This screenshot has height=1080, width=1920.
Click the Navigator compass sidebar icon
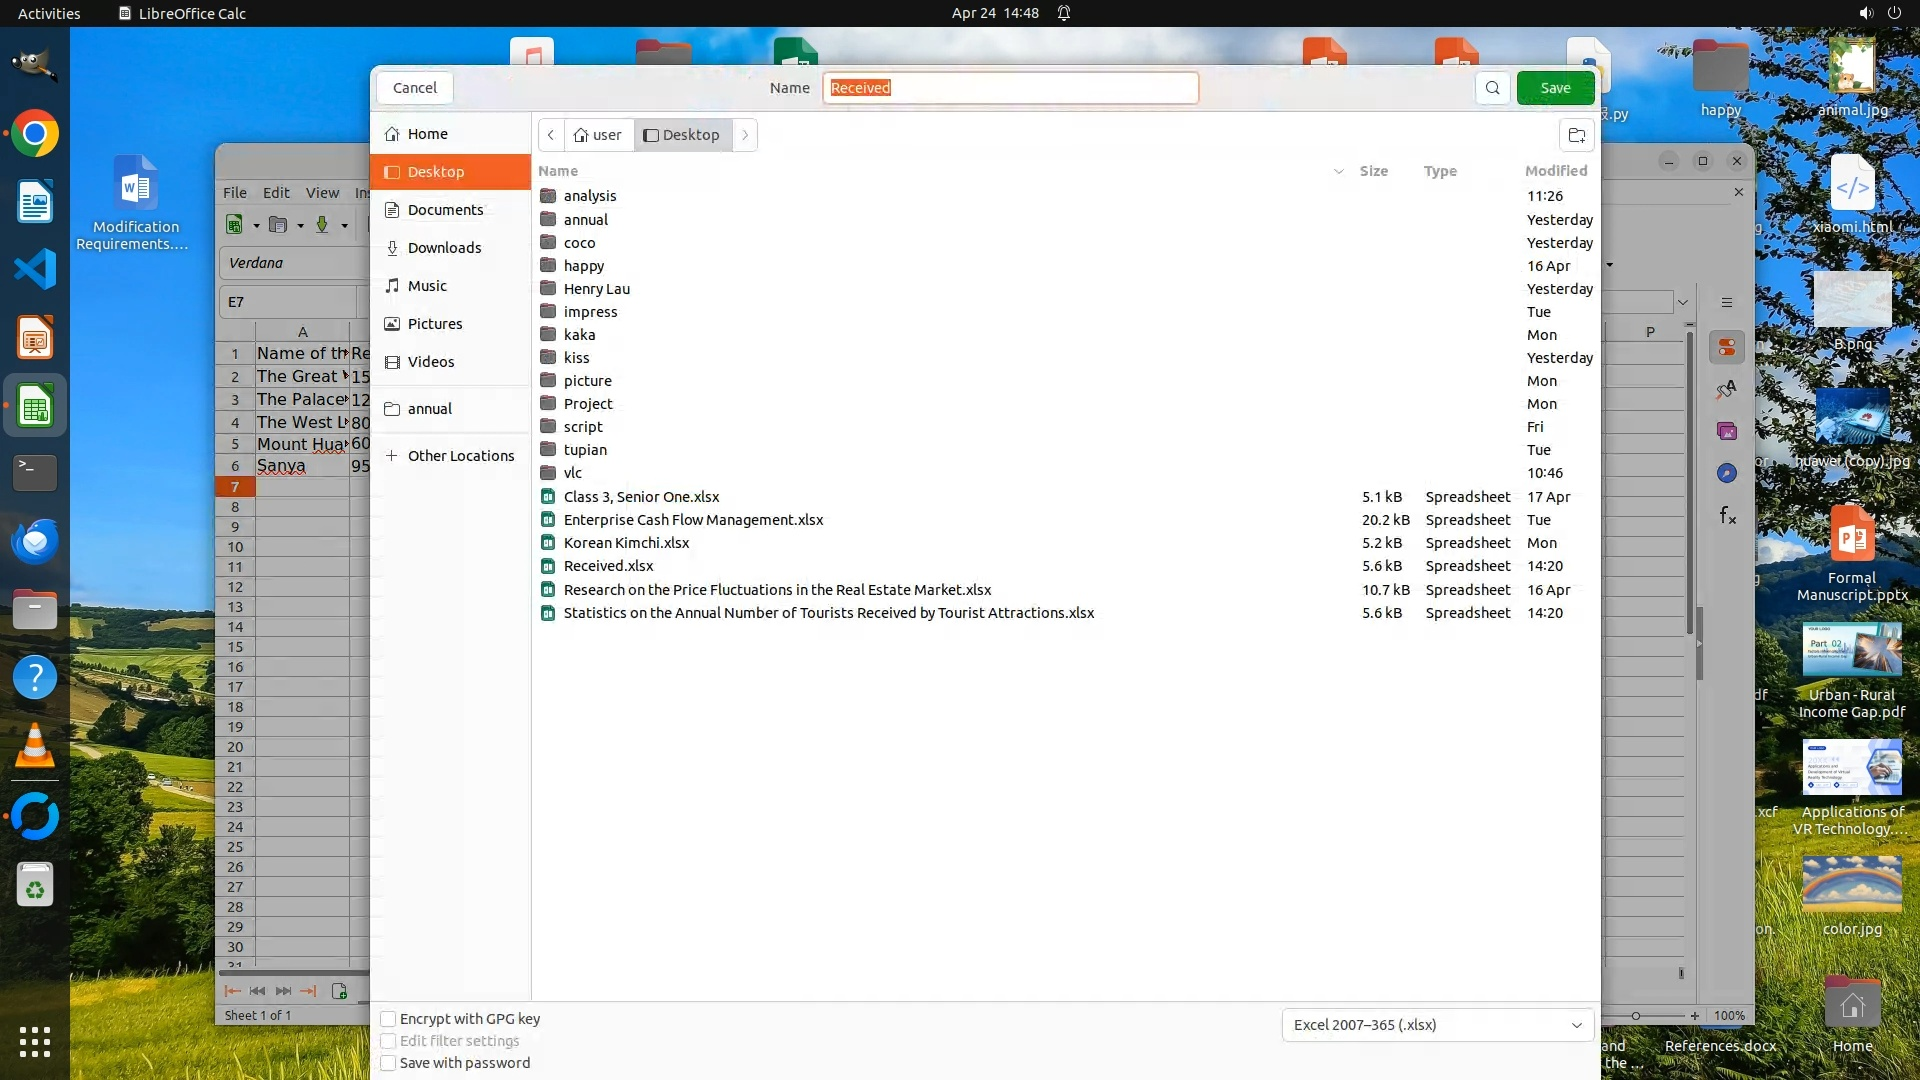coord(1727,473)
